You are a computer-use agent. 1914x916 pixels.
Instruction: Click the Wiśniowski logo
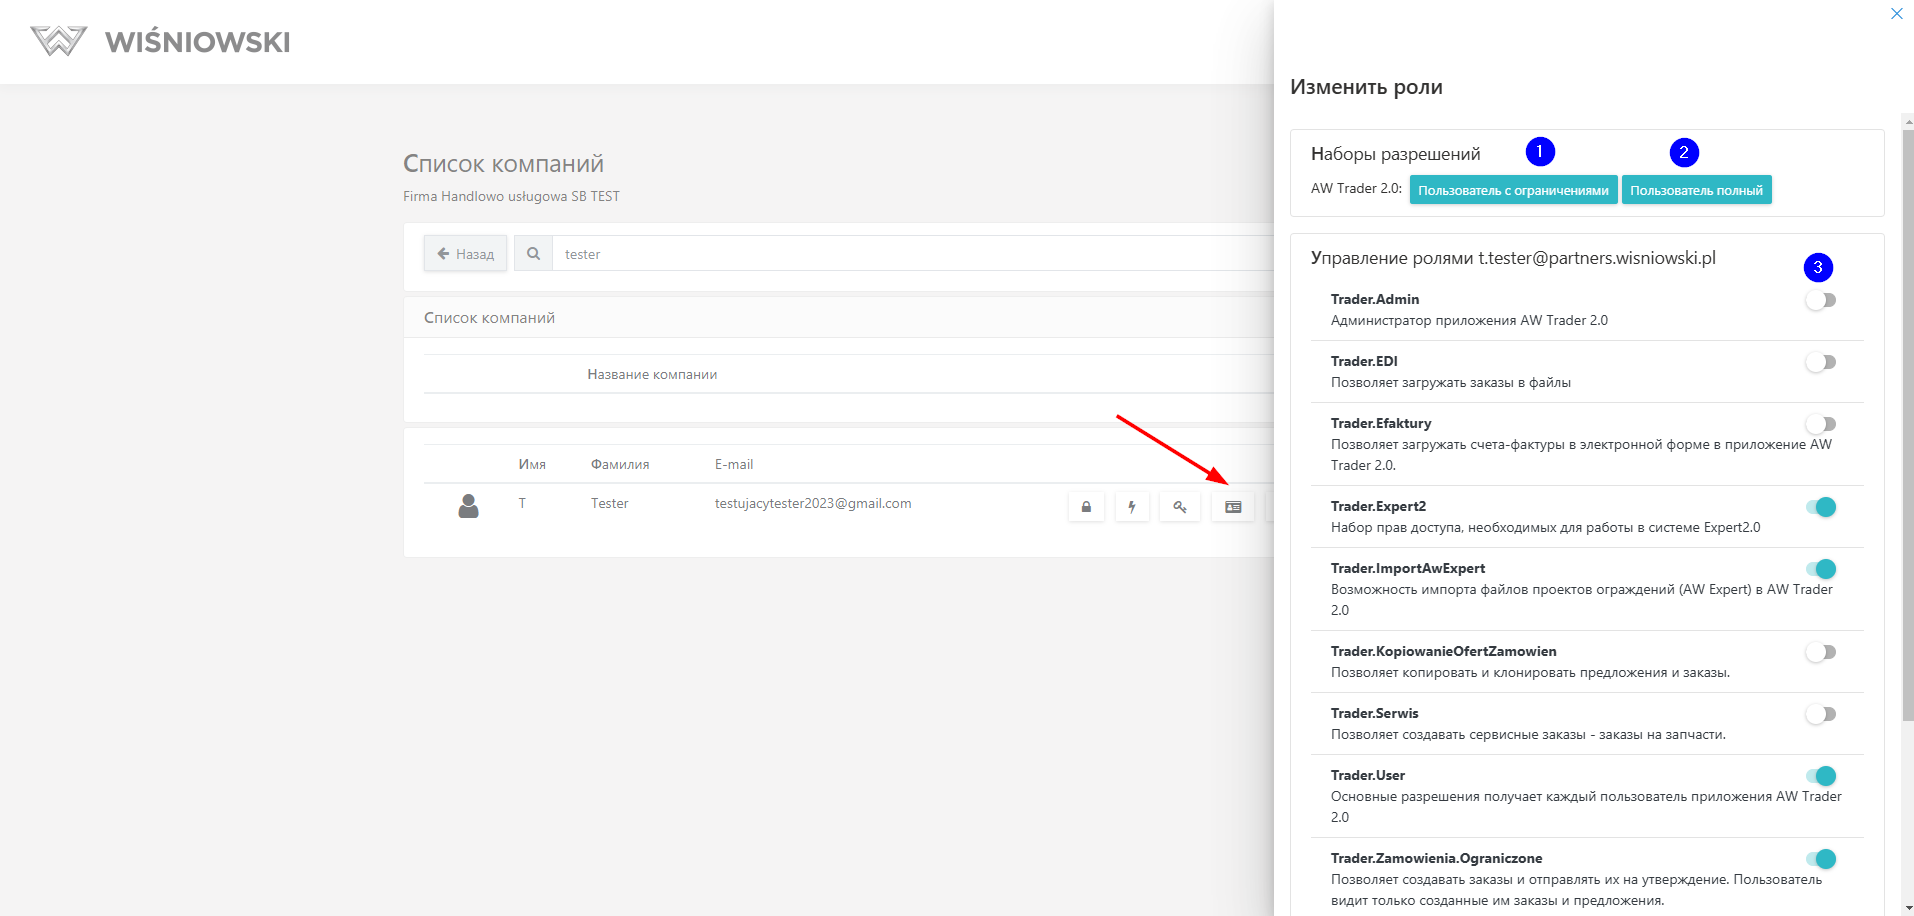[x=160, y=41]
